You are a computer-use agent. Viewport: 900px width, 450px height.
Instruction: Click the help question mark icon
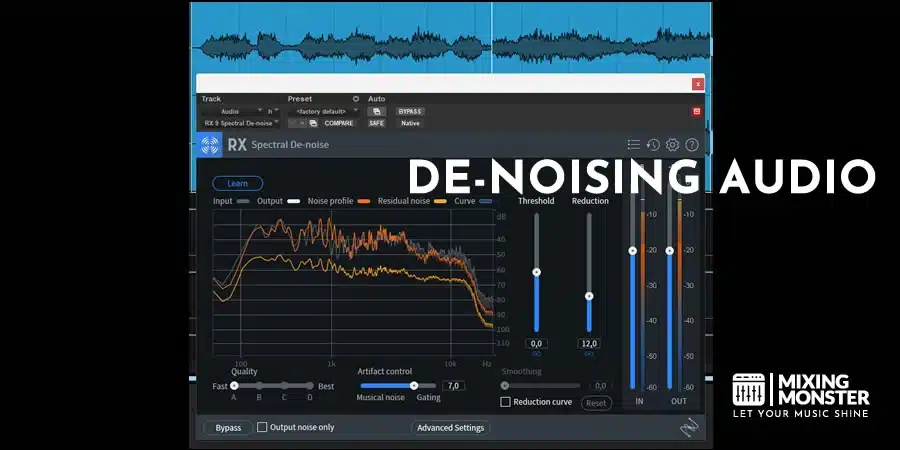pos(691,145)
